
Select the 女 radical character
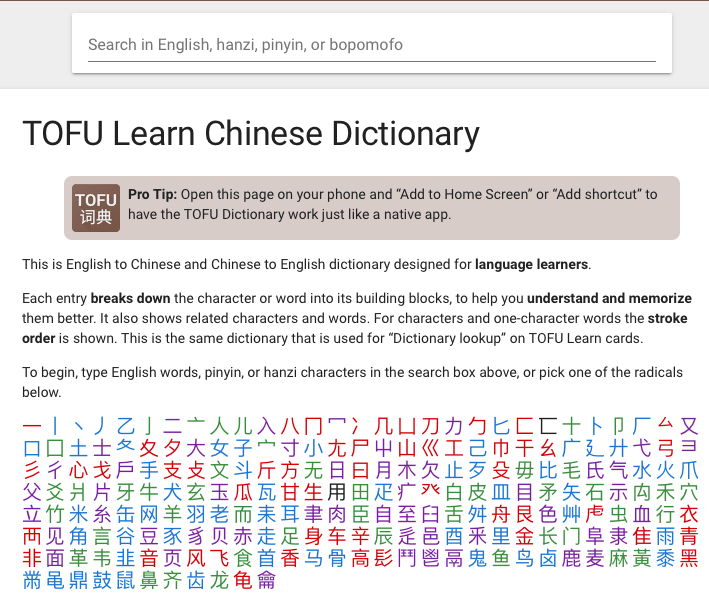click(219, 448)
